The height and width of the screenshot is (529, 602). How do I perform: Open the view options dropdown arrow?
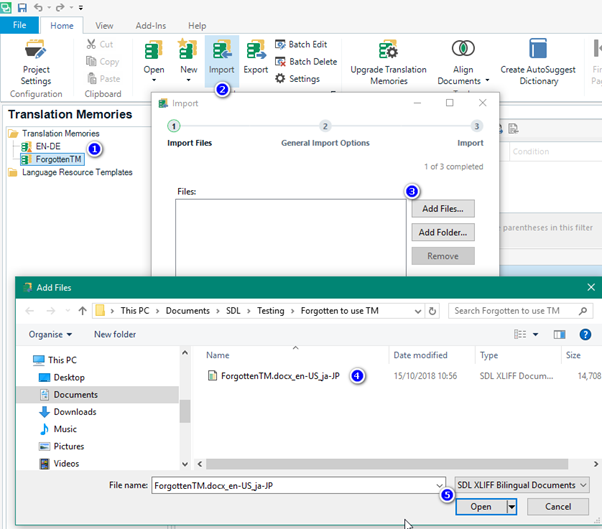(x=535, y=335)
